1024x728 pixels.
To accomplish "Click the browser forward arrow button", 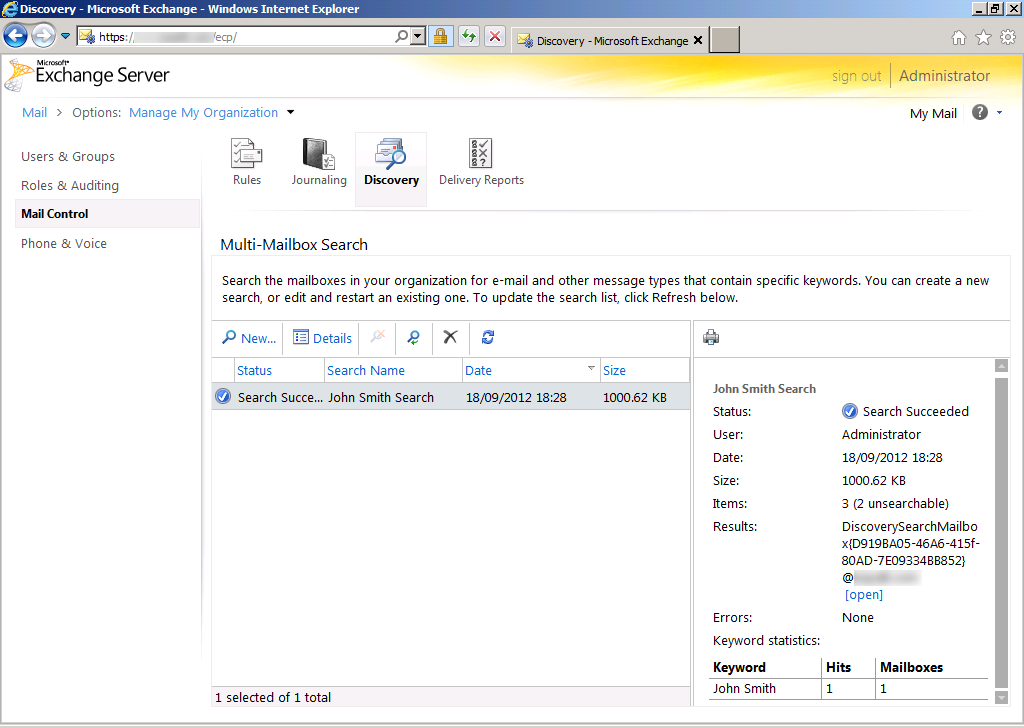I will (44, 36).
